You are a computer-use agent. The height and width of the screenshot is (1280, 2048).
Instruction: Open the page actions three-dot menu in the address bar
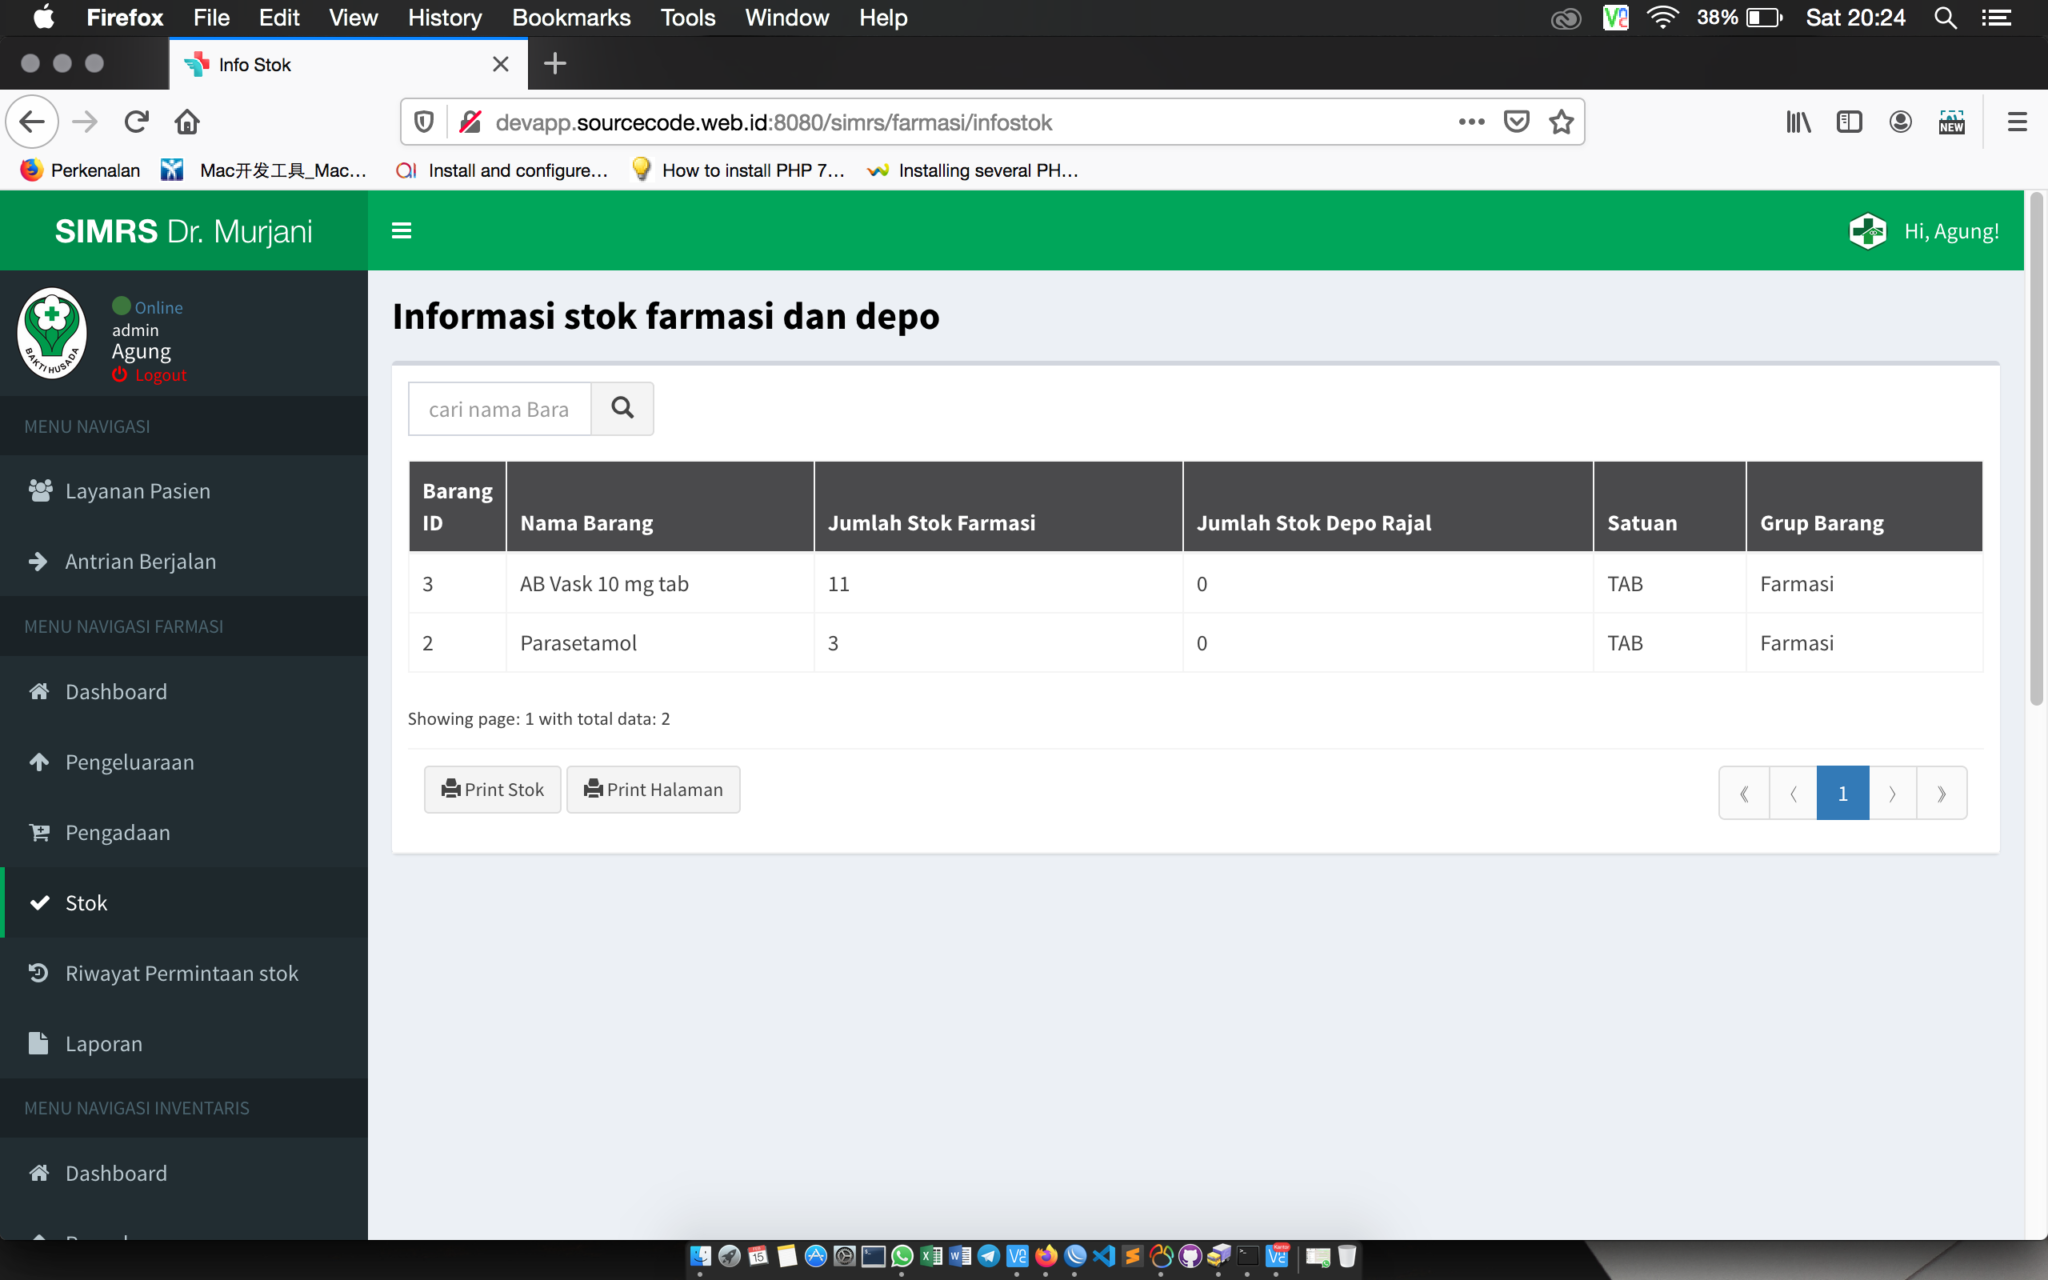coord(1470,121)
